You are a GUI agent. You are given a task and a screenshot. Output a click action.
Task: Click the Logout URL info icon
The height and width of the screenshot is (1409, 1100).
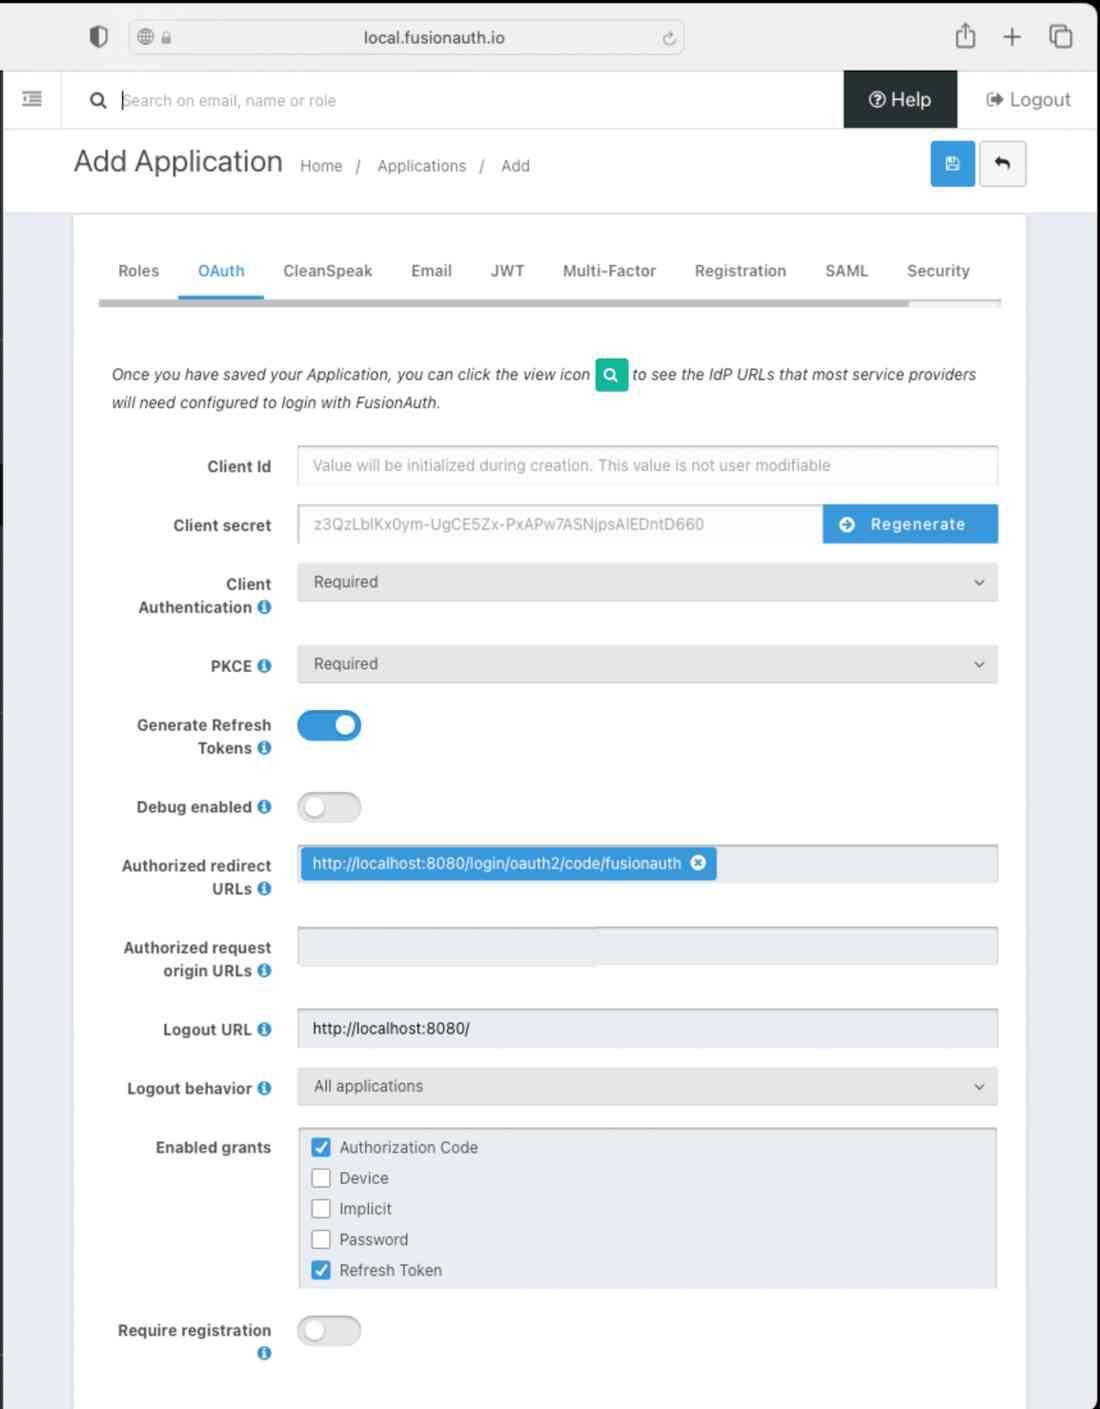264,1029
